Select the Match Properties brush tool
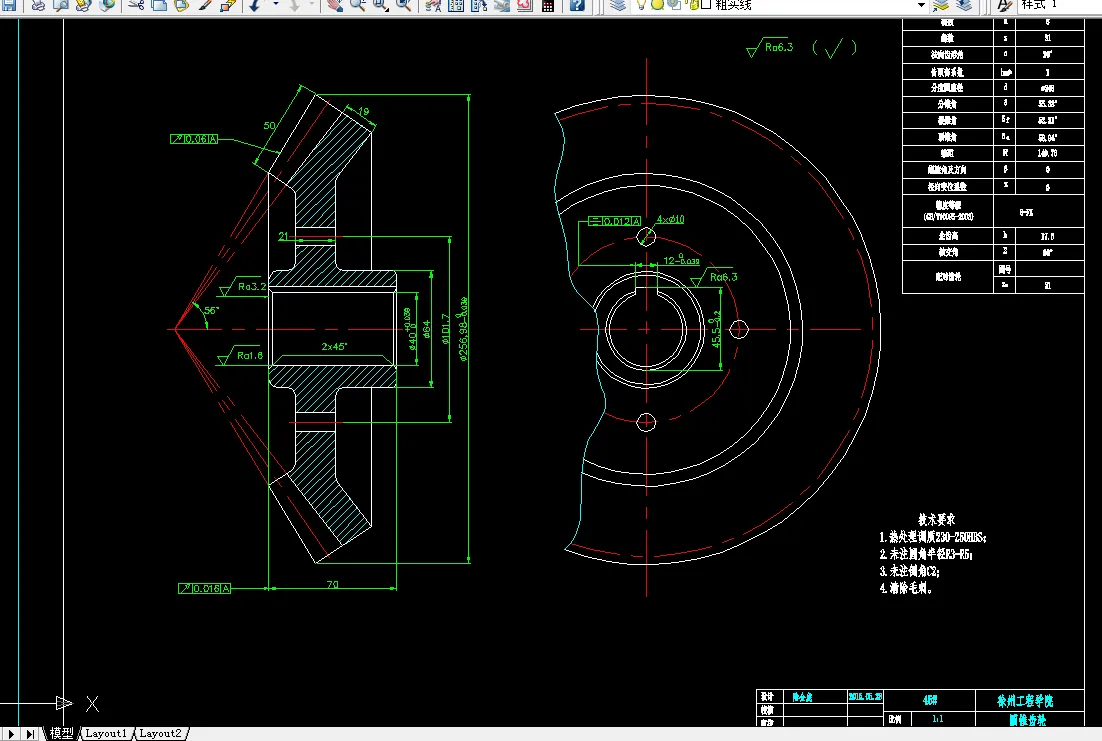1102x741 pixels. point(205,6)
